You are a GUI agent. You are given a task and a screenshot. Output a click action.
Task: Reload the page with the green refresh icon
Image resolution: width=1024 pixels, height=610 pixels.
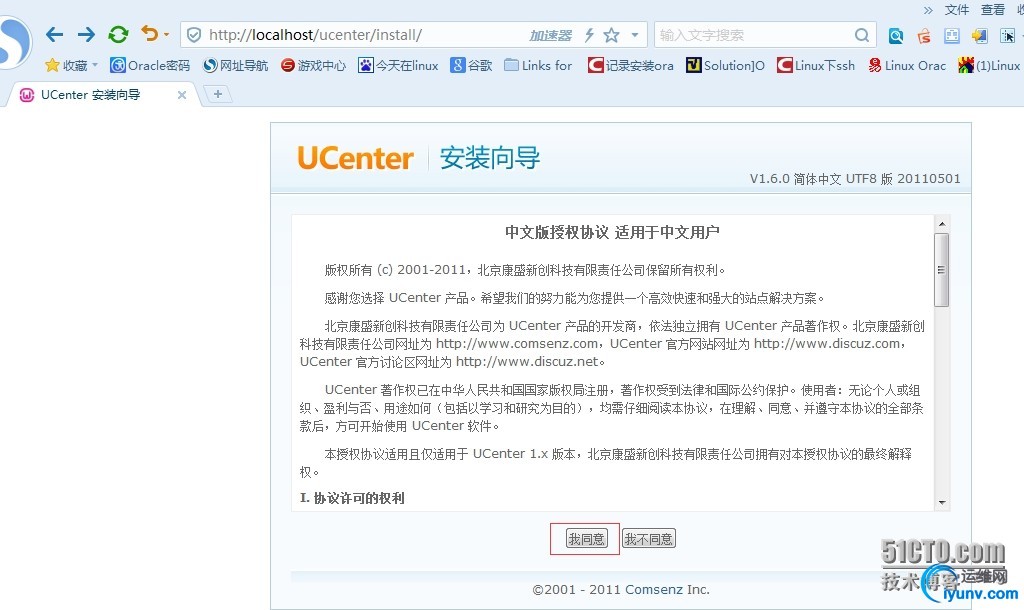118,34
